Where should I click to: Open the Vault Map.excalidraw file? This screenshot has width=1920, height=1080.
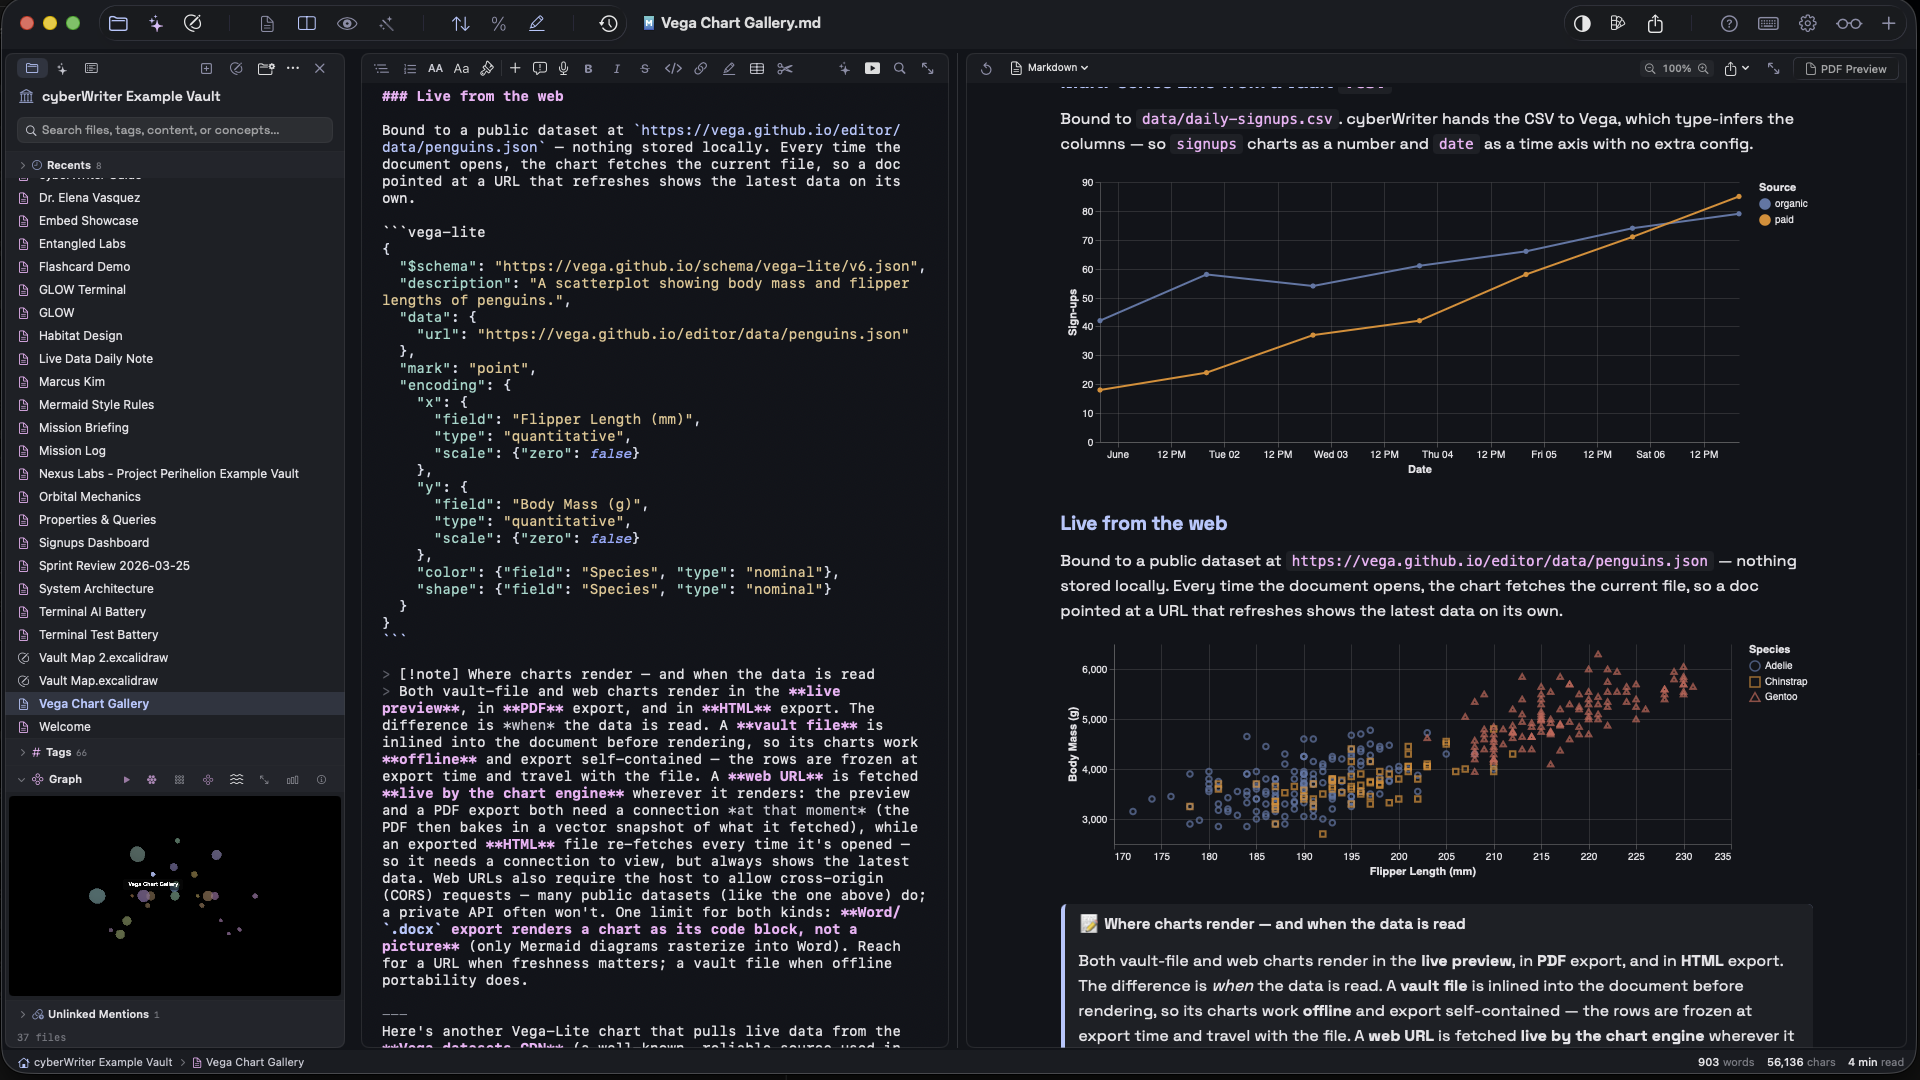(175, 681)
